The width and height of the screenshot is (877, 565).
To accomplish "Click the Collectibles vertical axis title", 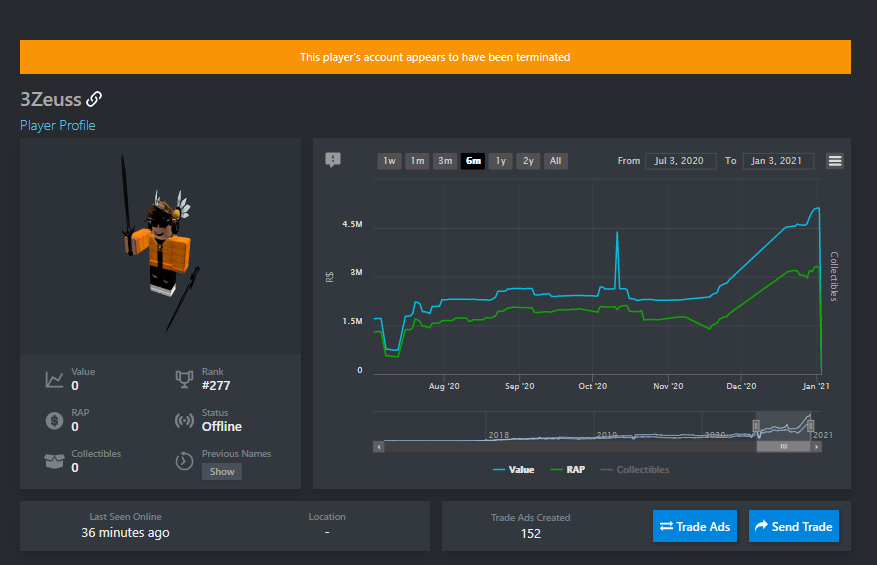I will (834, 276).
